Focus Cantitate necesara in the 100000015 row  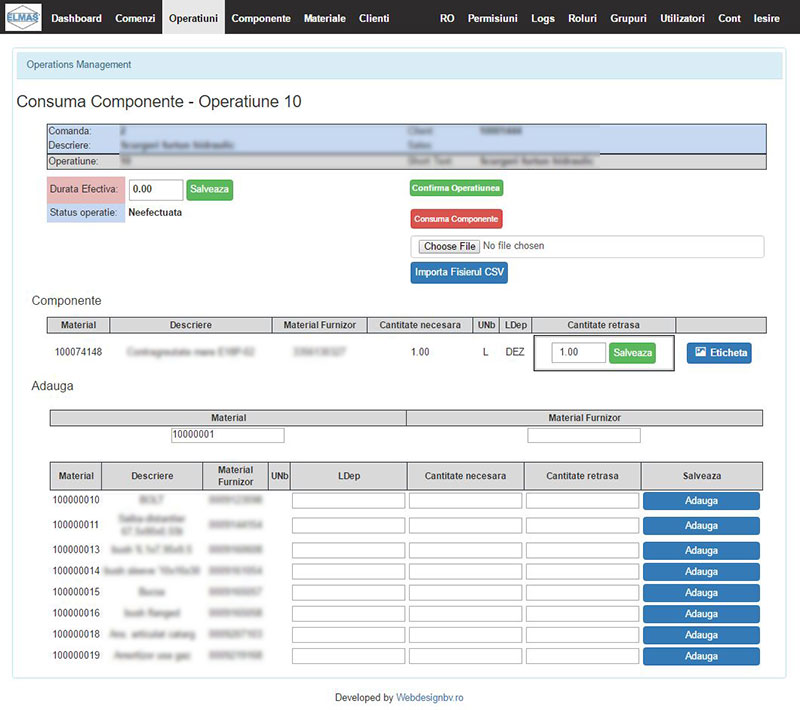coord(465,593)
